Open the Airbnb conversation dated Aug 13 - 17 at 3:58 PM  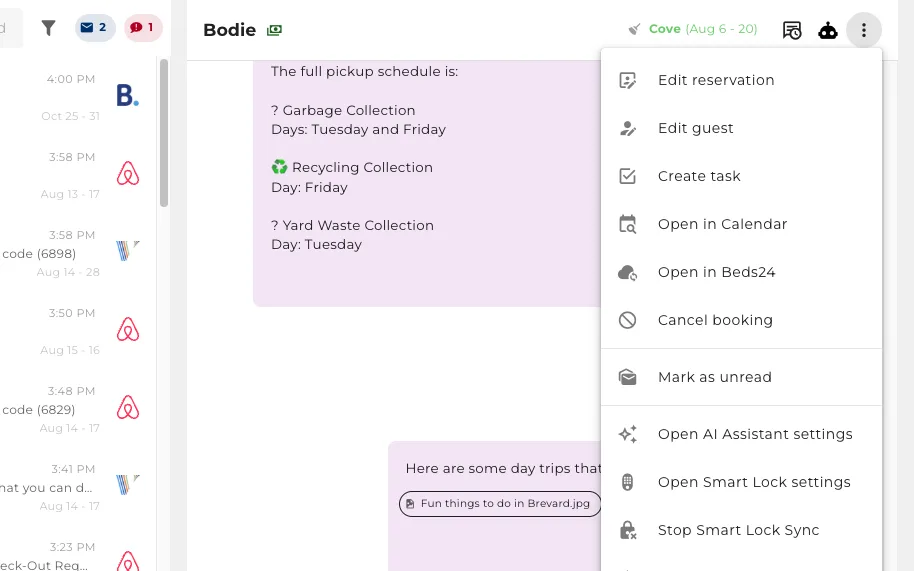[76, 175]
